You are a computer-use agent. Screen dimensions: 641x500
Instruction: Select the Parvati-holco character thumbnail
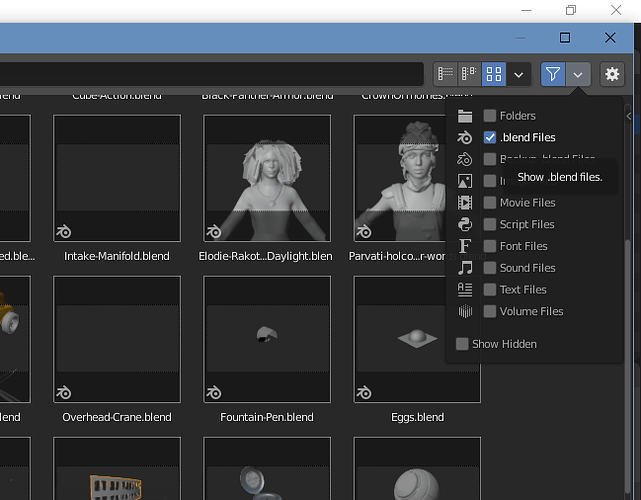point(400,178)
